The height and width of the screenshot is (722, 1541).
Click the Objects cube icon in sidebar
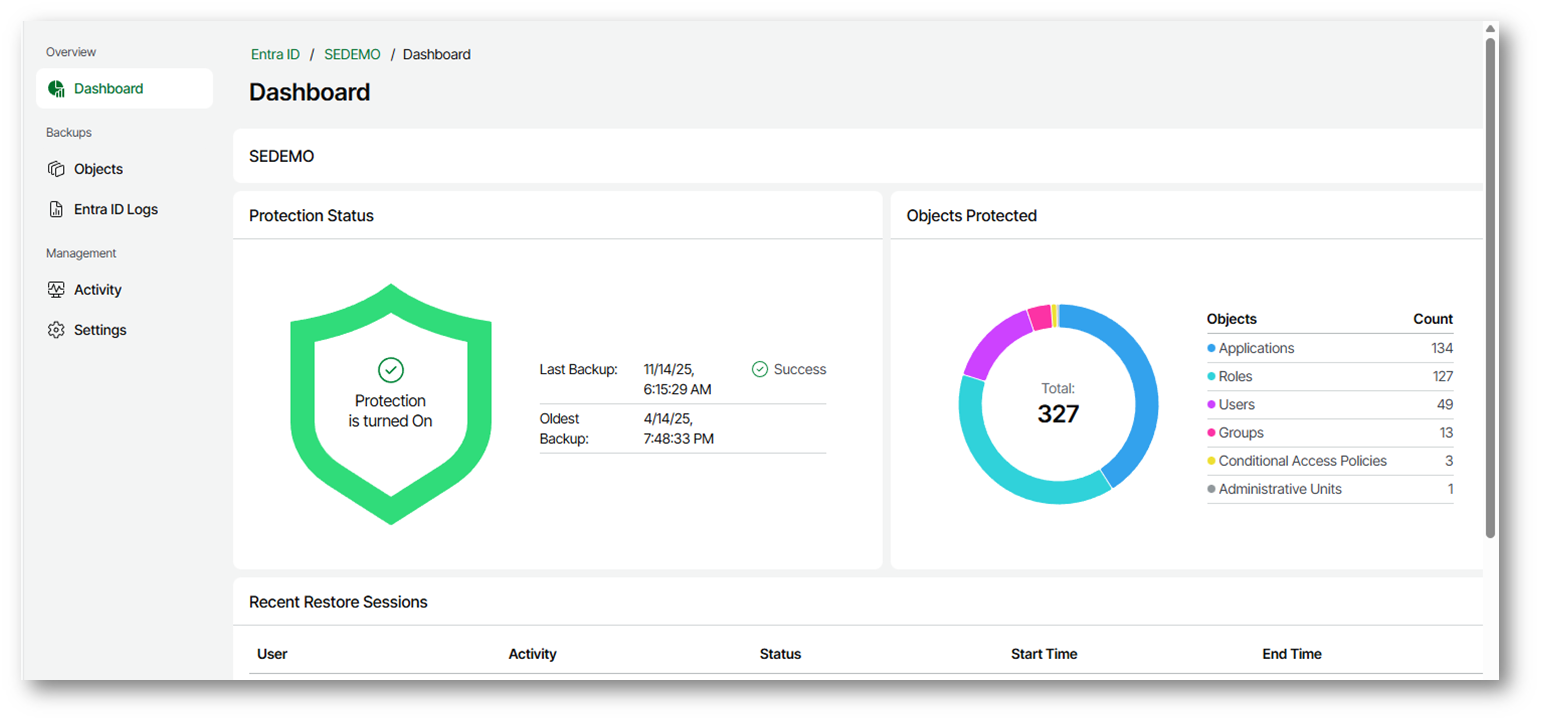56,169
